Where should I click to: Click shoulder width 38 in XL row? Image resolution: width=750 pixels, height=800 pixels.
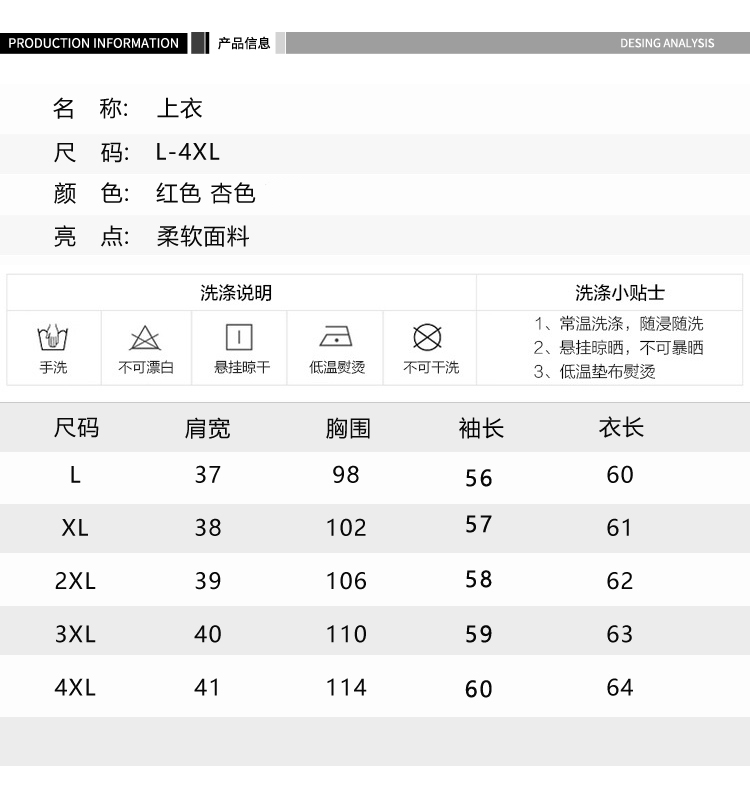click(x=208, y=528)
